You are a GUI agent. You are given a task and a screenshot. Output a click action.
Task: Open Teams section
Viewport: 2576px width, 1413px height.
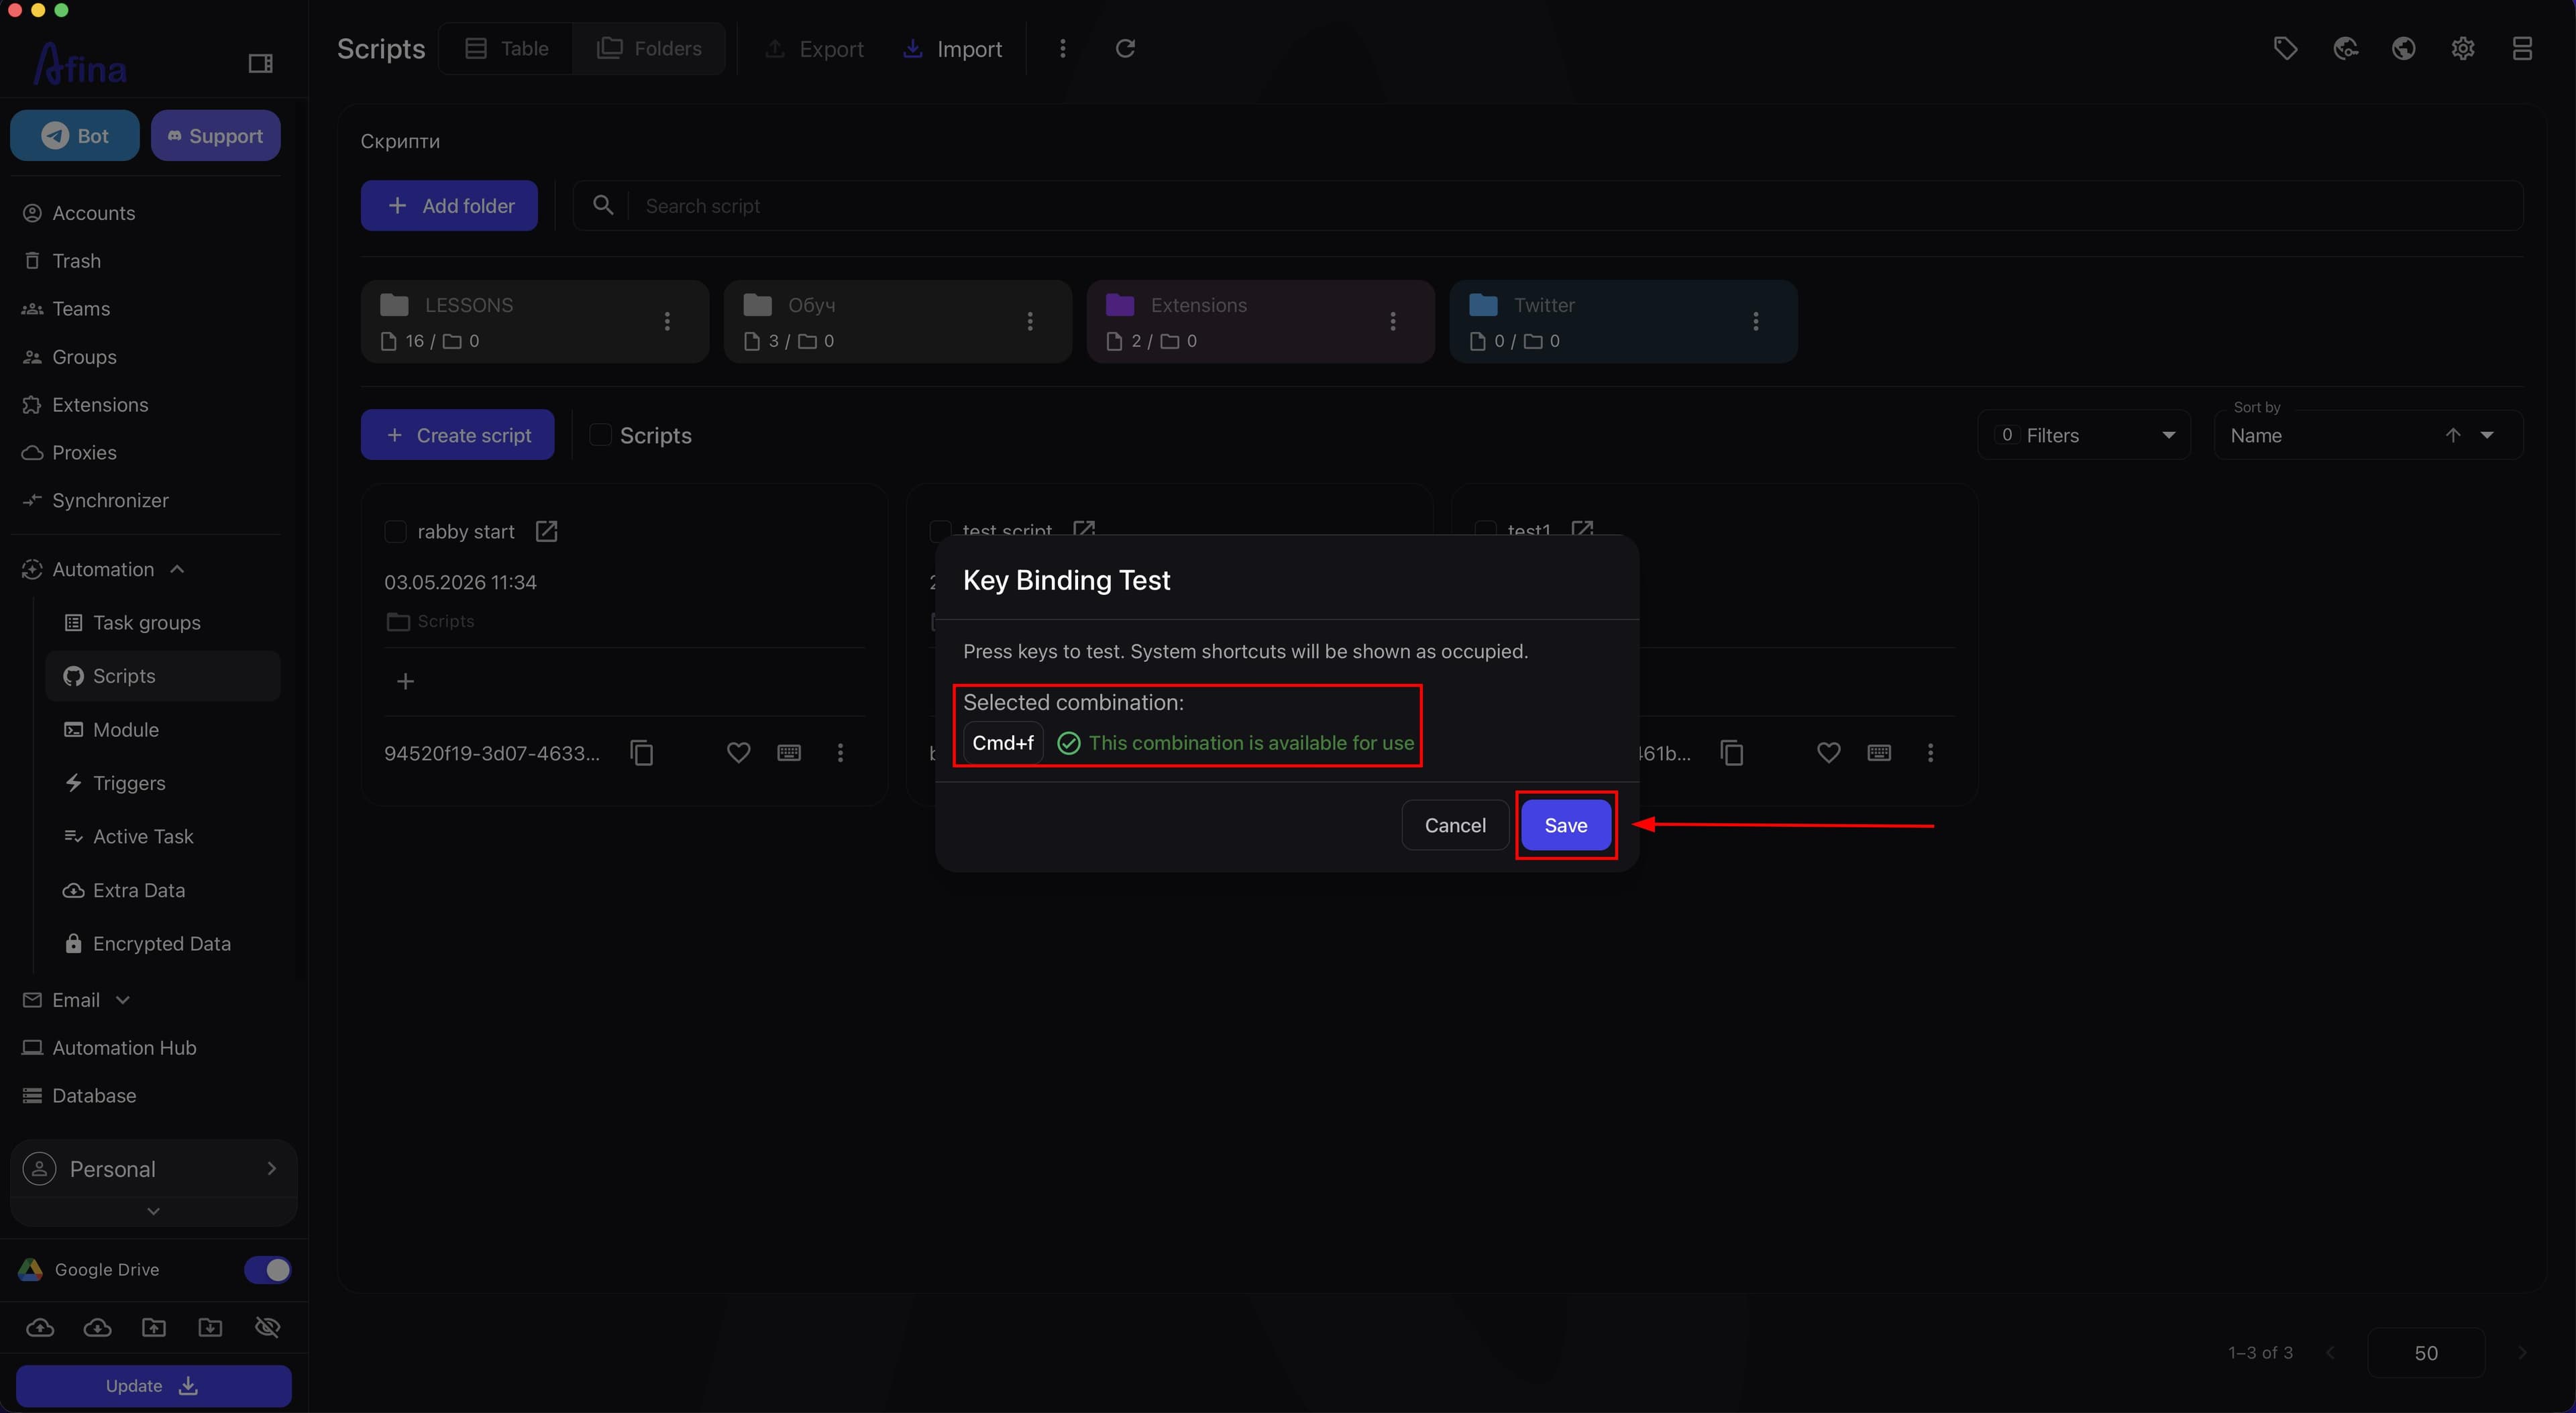[x=81, y=309]
